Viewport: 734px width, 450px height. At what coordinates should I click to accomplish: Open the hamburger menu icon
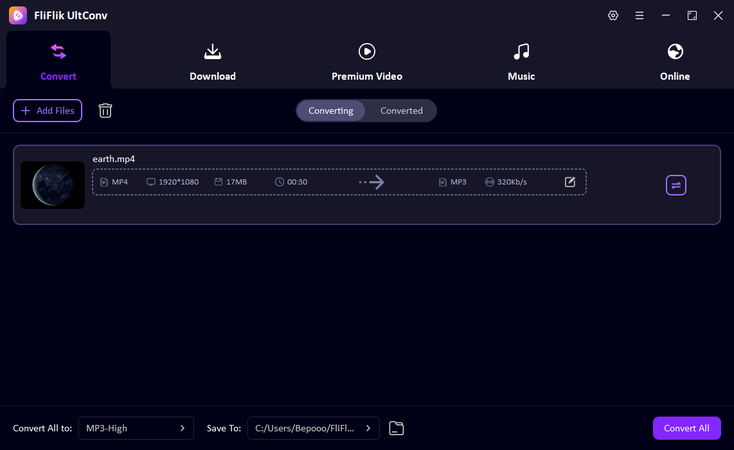(x=639, y=15)
